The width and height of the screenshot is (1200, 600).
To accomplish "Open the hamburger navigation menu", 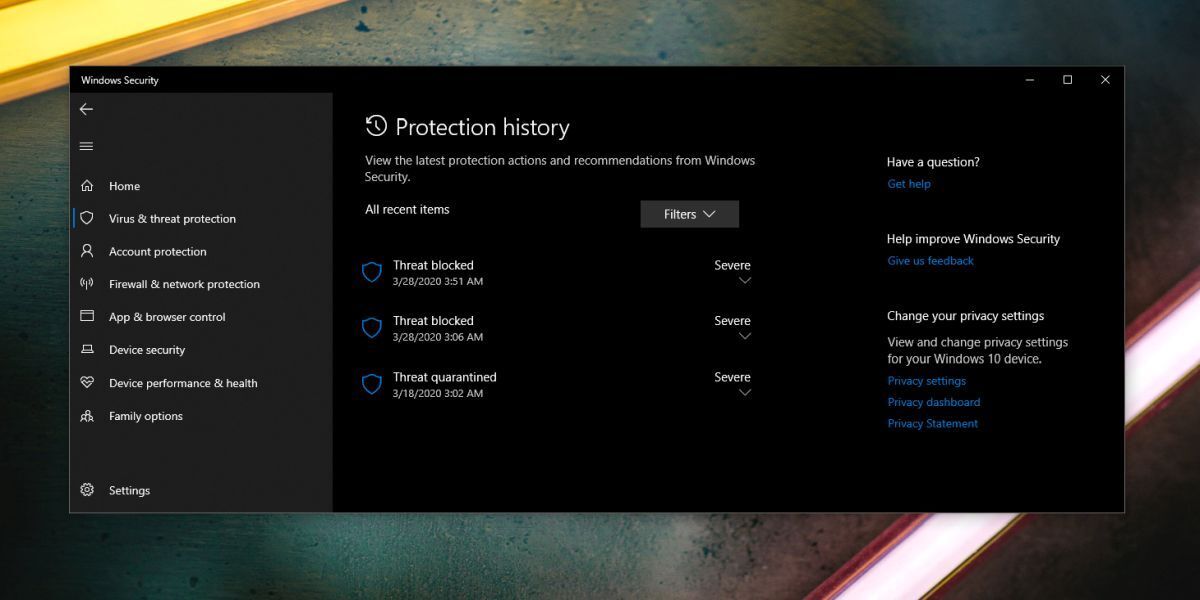I will point(86,146).
